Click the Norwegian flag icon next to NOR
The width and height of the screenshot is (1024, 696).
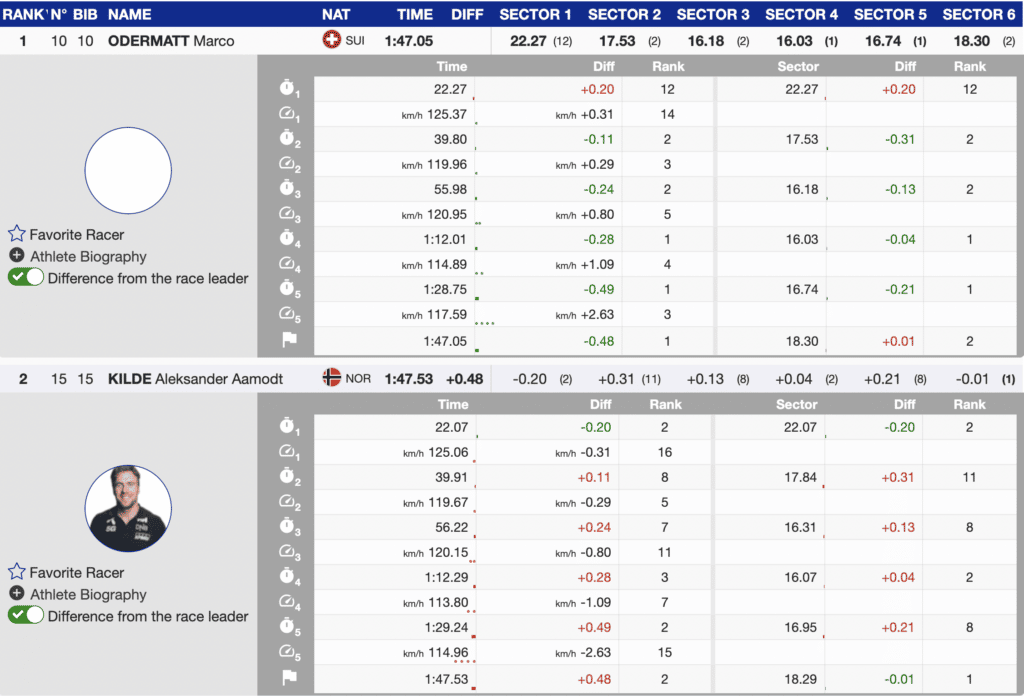[331, 379]
